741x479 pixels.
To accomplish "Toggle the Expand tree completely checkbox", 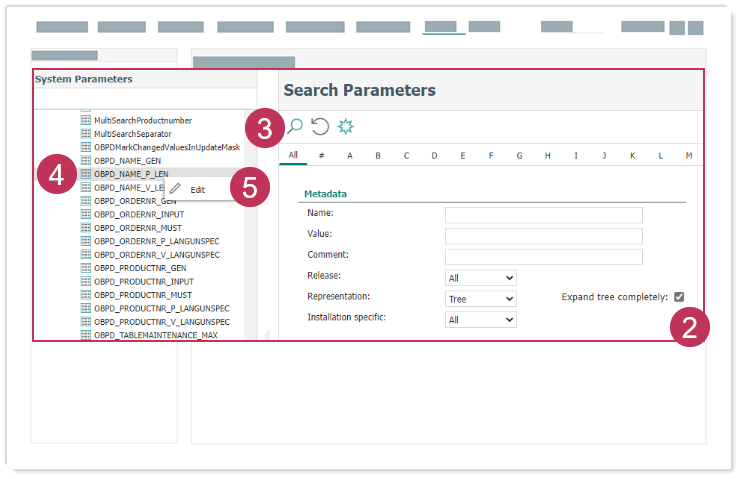I will click(x=679, y=297).
